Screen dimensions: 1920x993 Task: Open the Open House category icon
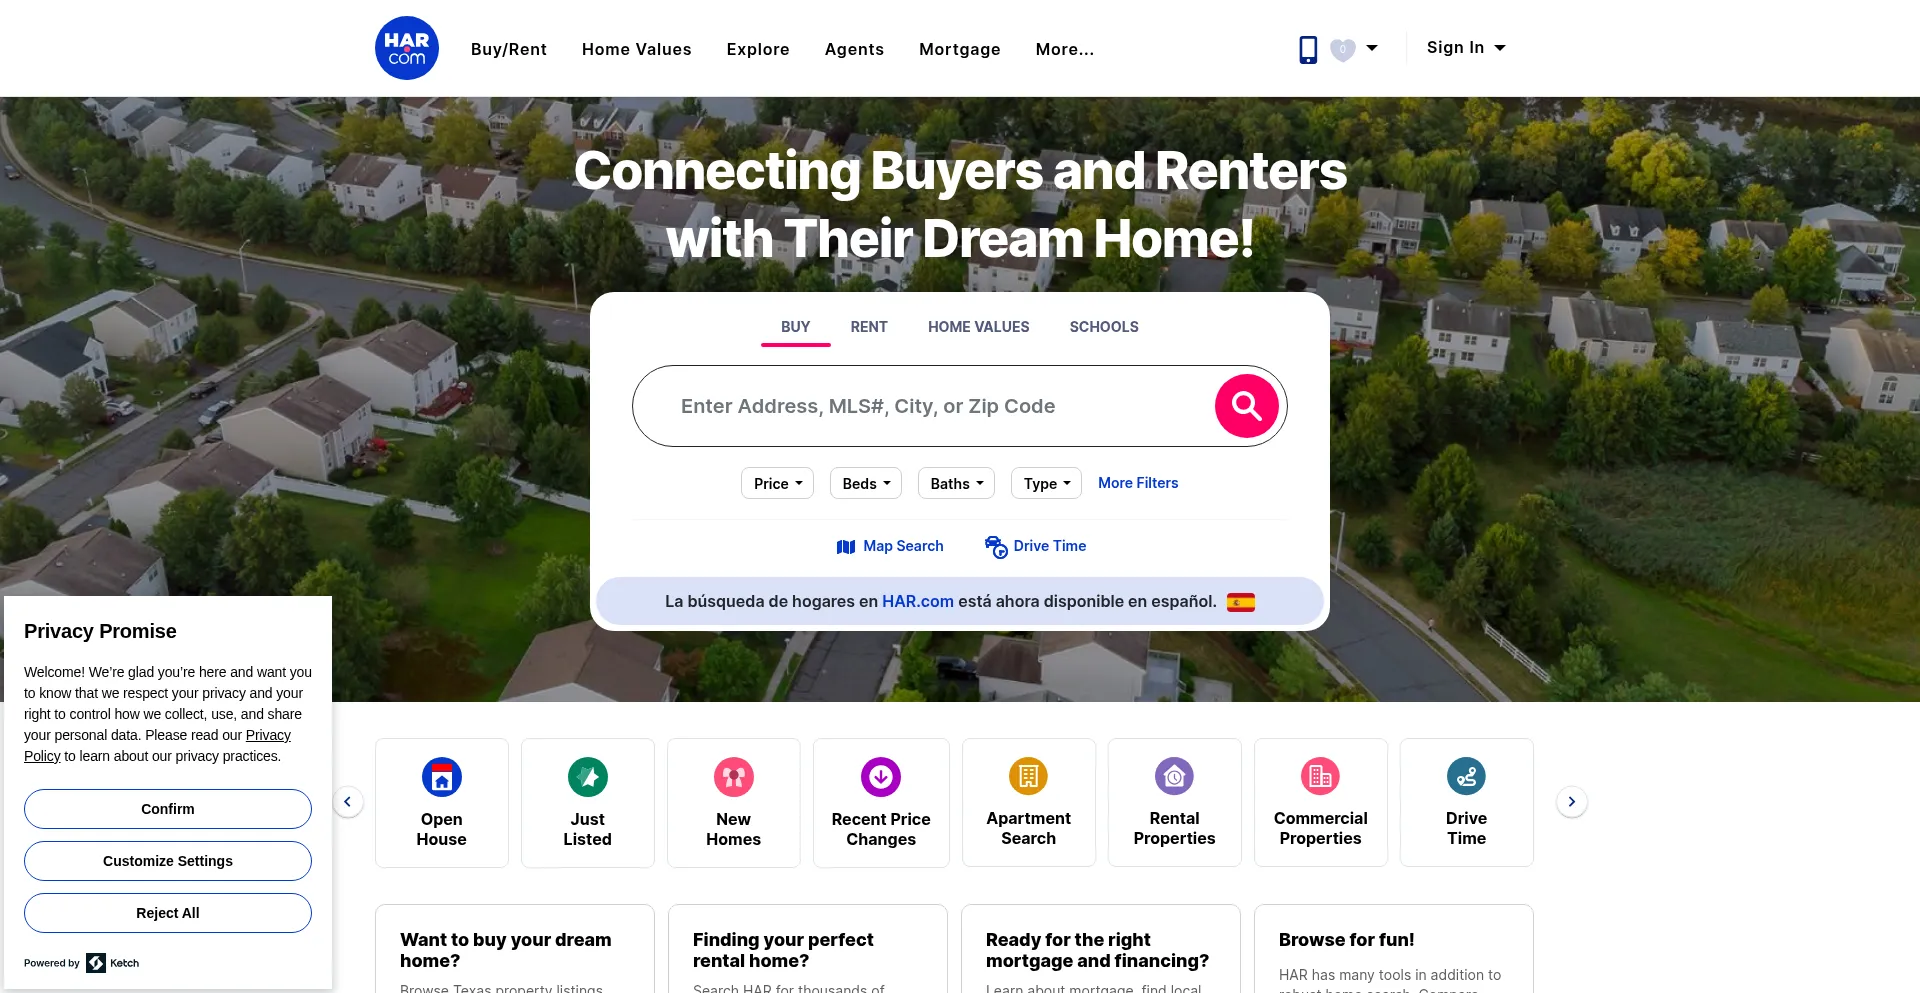(441, 777)
